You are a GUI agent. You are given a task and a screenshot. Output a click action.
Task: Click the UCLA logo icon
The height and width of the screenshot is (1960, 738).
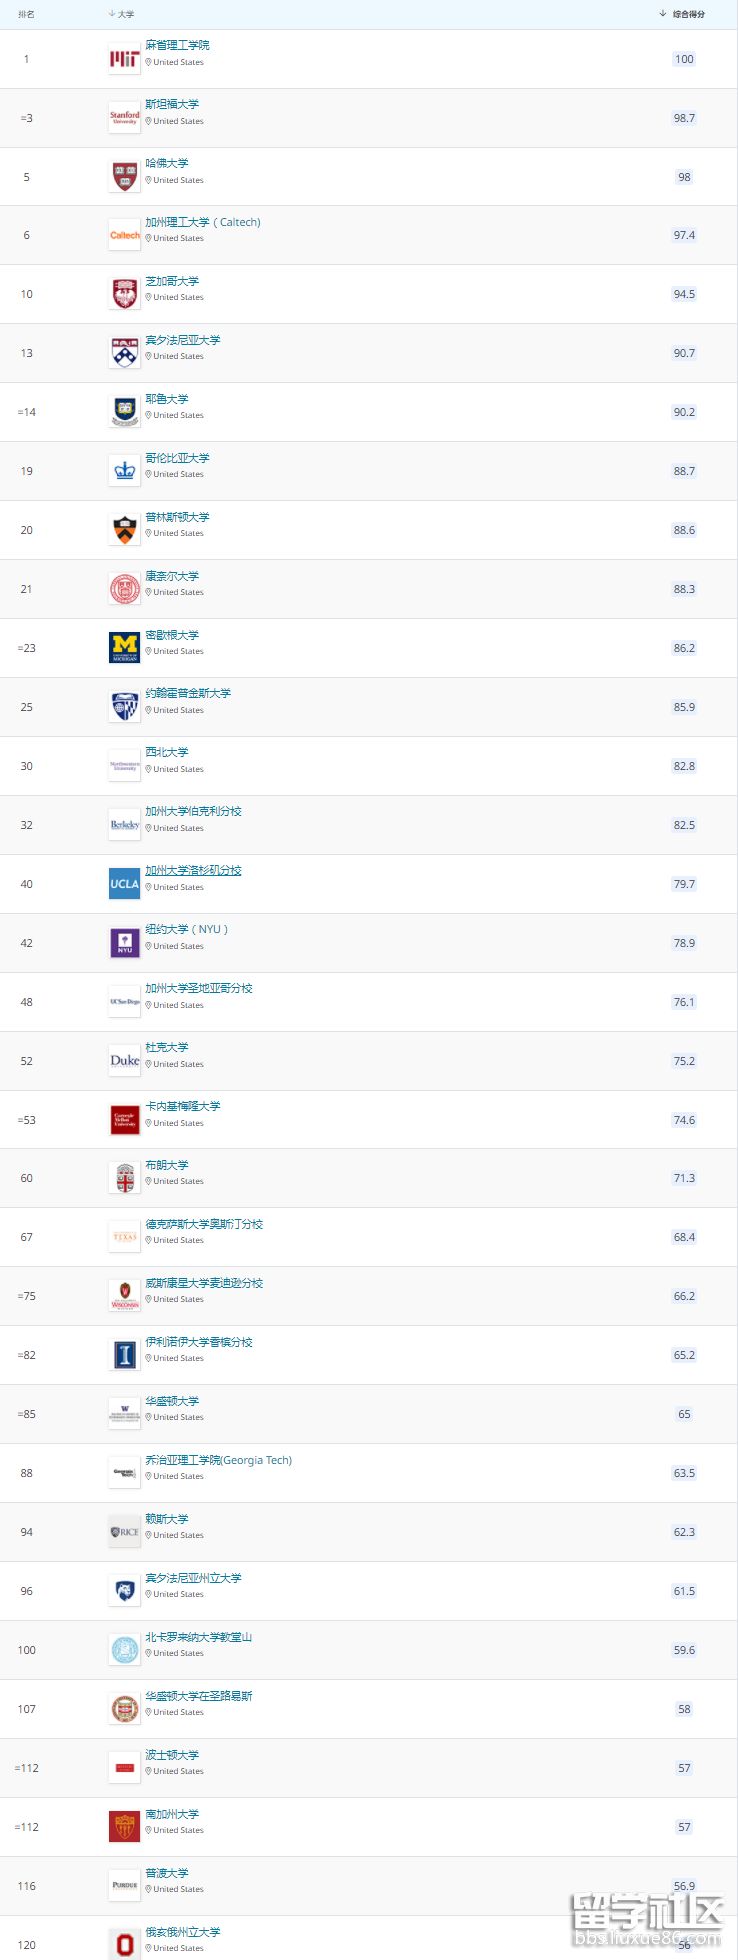click(x=124, y=884)
